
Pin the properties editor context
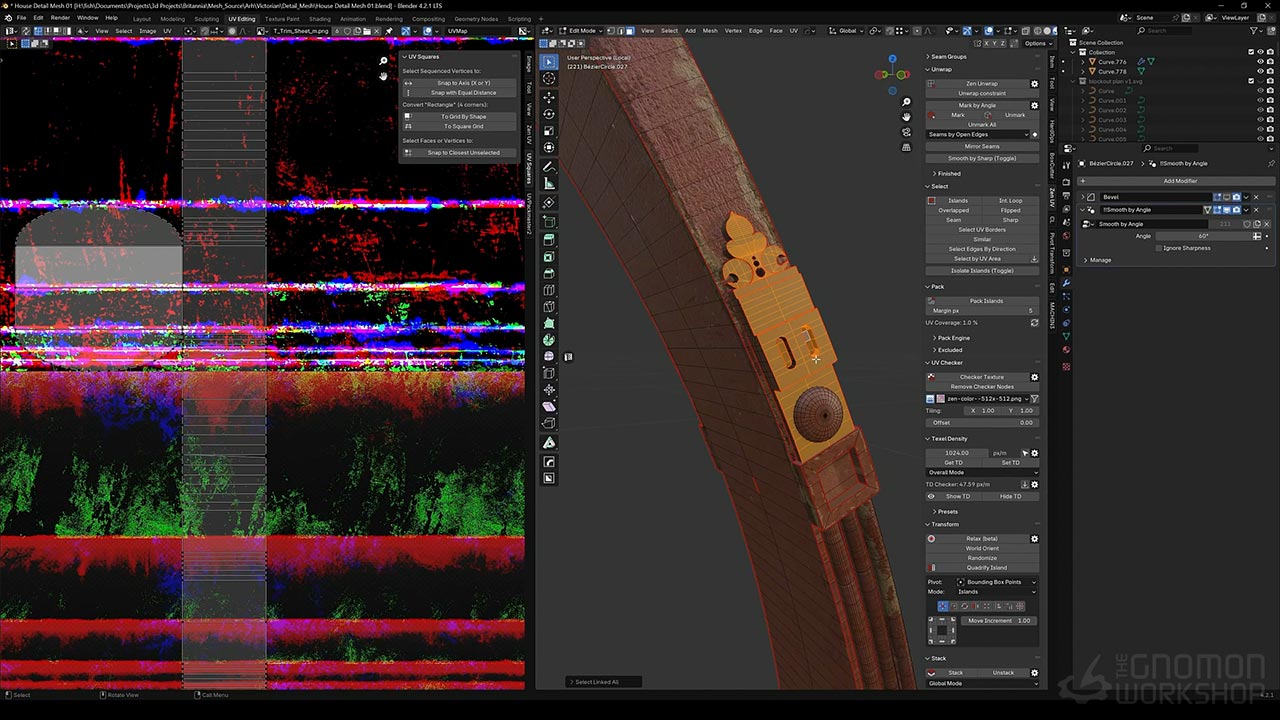[x=1271, y=163]
